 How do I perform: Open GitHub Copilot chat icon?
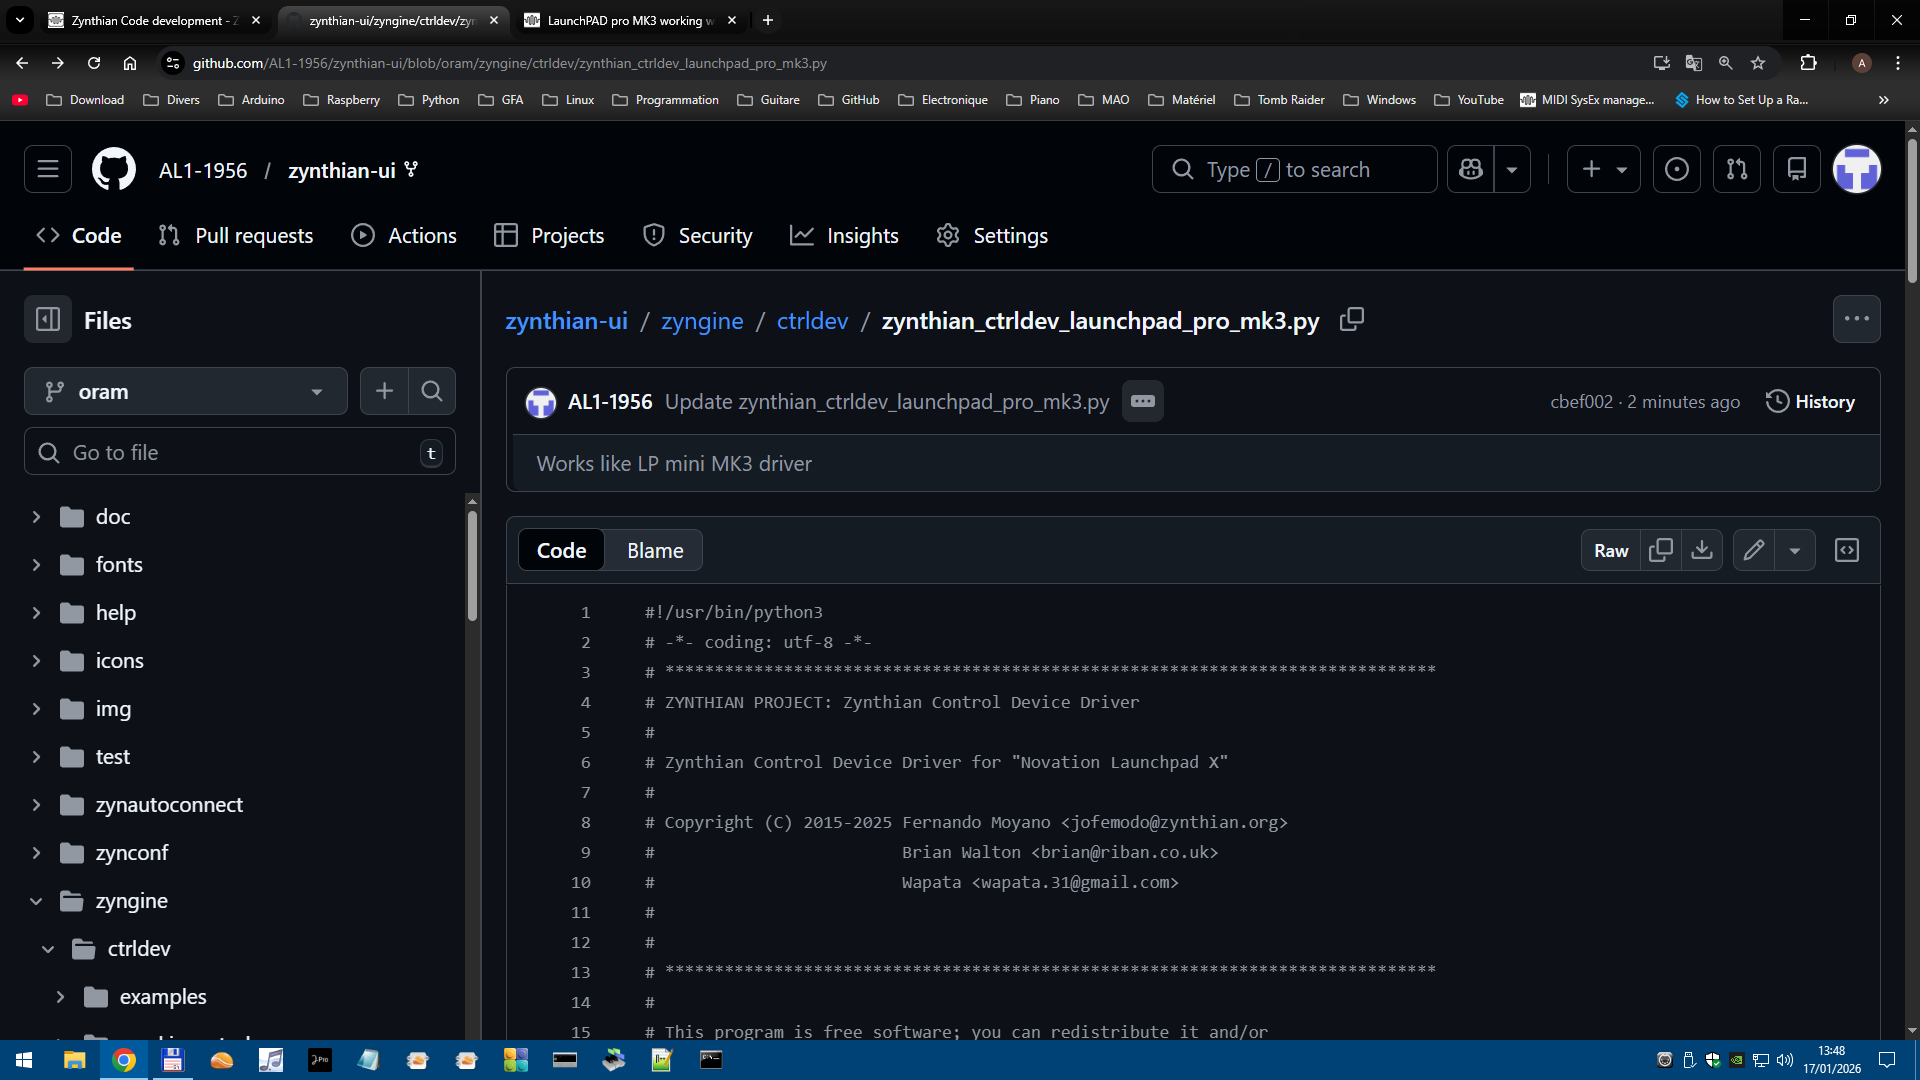coord(1470,169)
